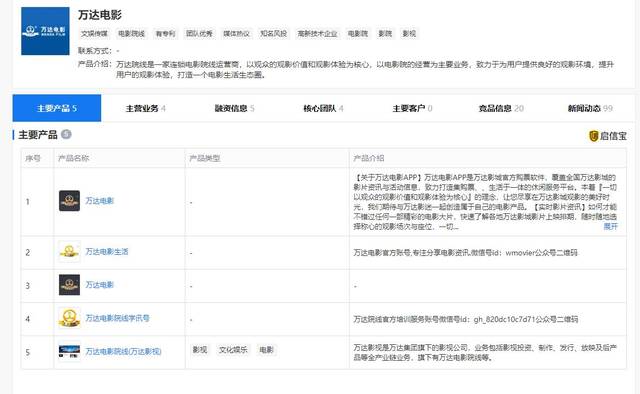The image size is (640, 394).
Task: Open the 万达电影院线学讯号 product link
Action: pyautogui.click(x=118, y=318)
